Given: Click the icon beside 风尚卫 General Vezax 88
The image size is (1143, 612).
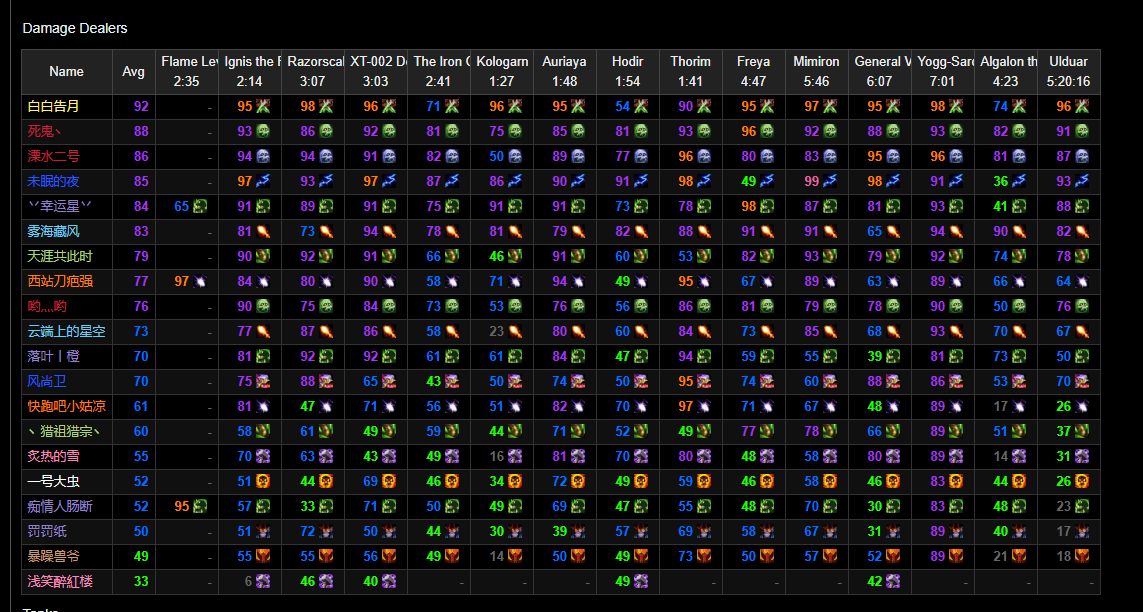Looking at the screenshot, I should [x=894, y=381].
